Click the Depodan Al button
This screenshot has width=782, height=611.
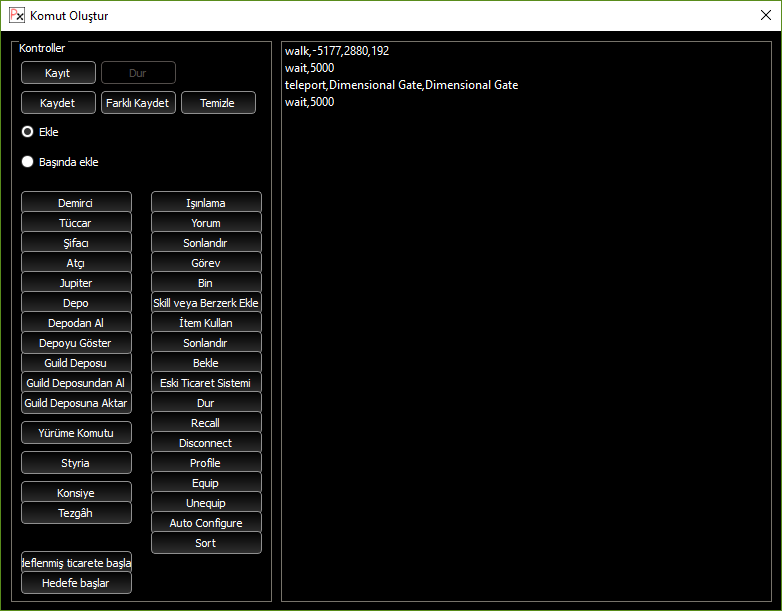(76, 323)
